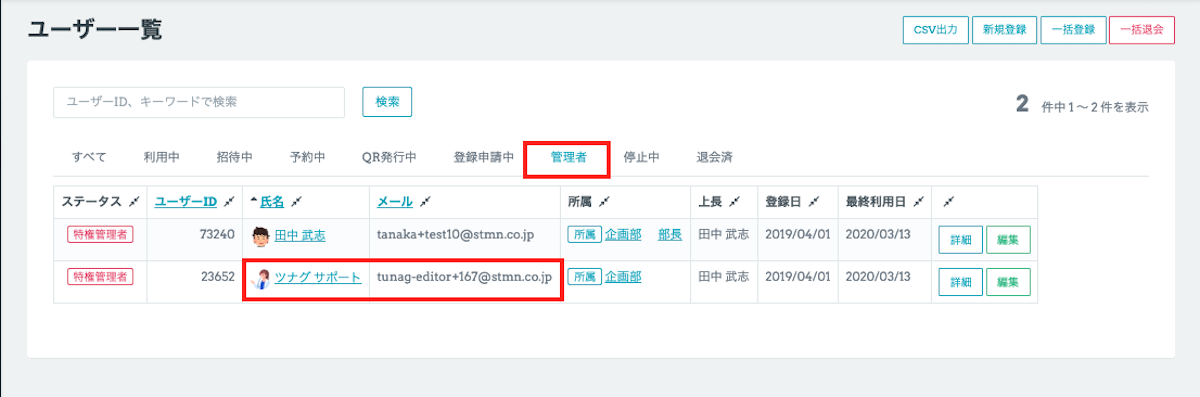Open 詳細 for user 73240
This screenshot has height=397, width=1200.
pos(959,240)
